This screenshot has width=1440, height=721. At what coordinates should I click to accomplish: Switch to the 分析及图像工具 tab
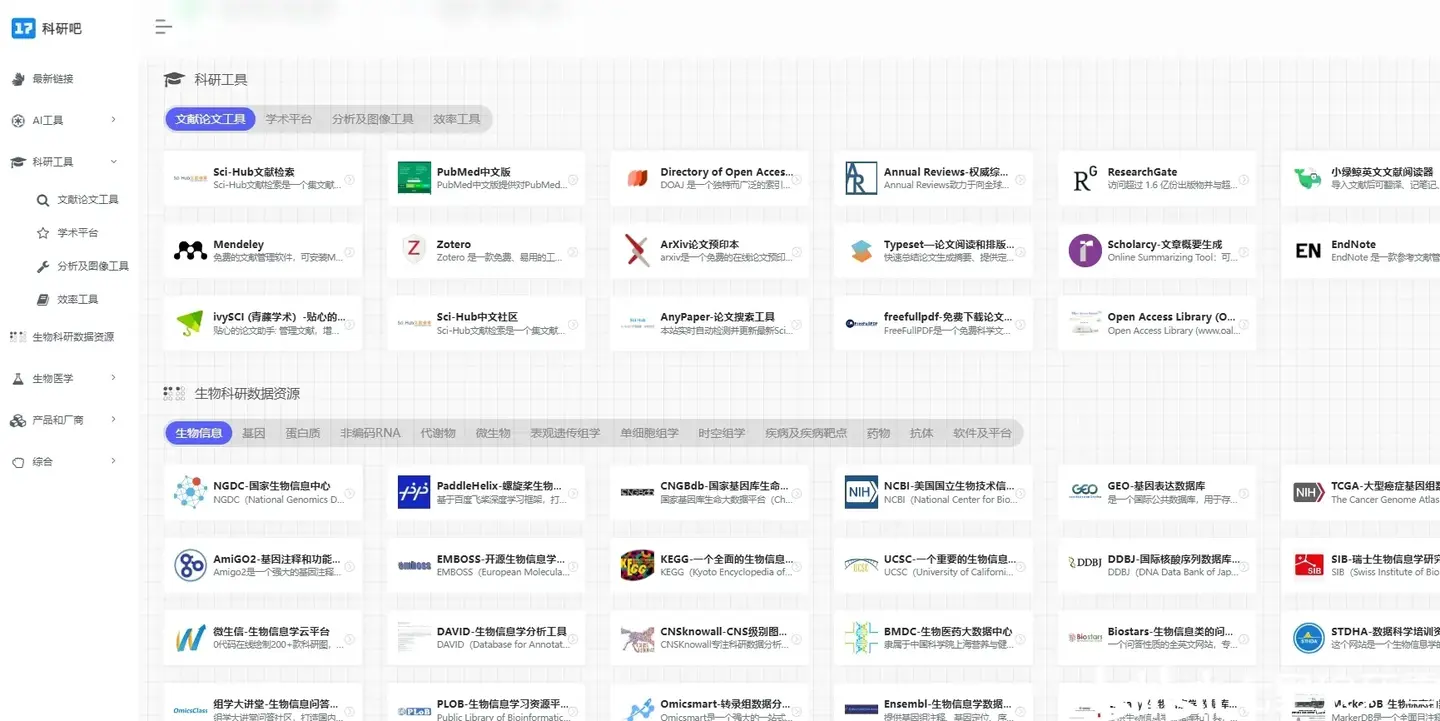click(373, 119)
